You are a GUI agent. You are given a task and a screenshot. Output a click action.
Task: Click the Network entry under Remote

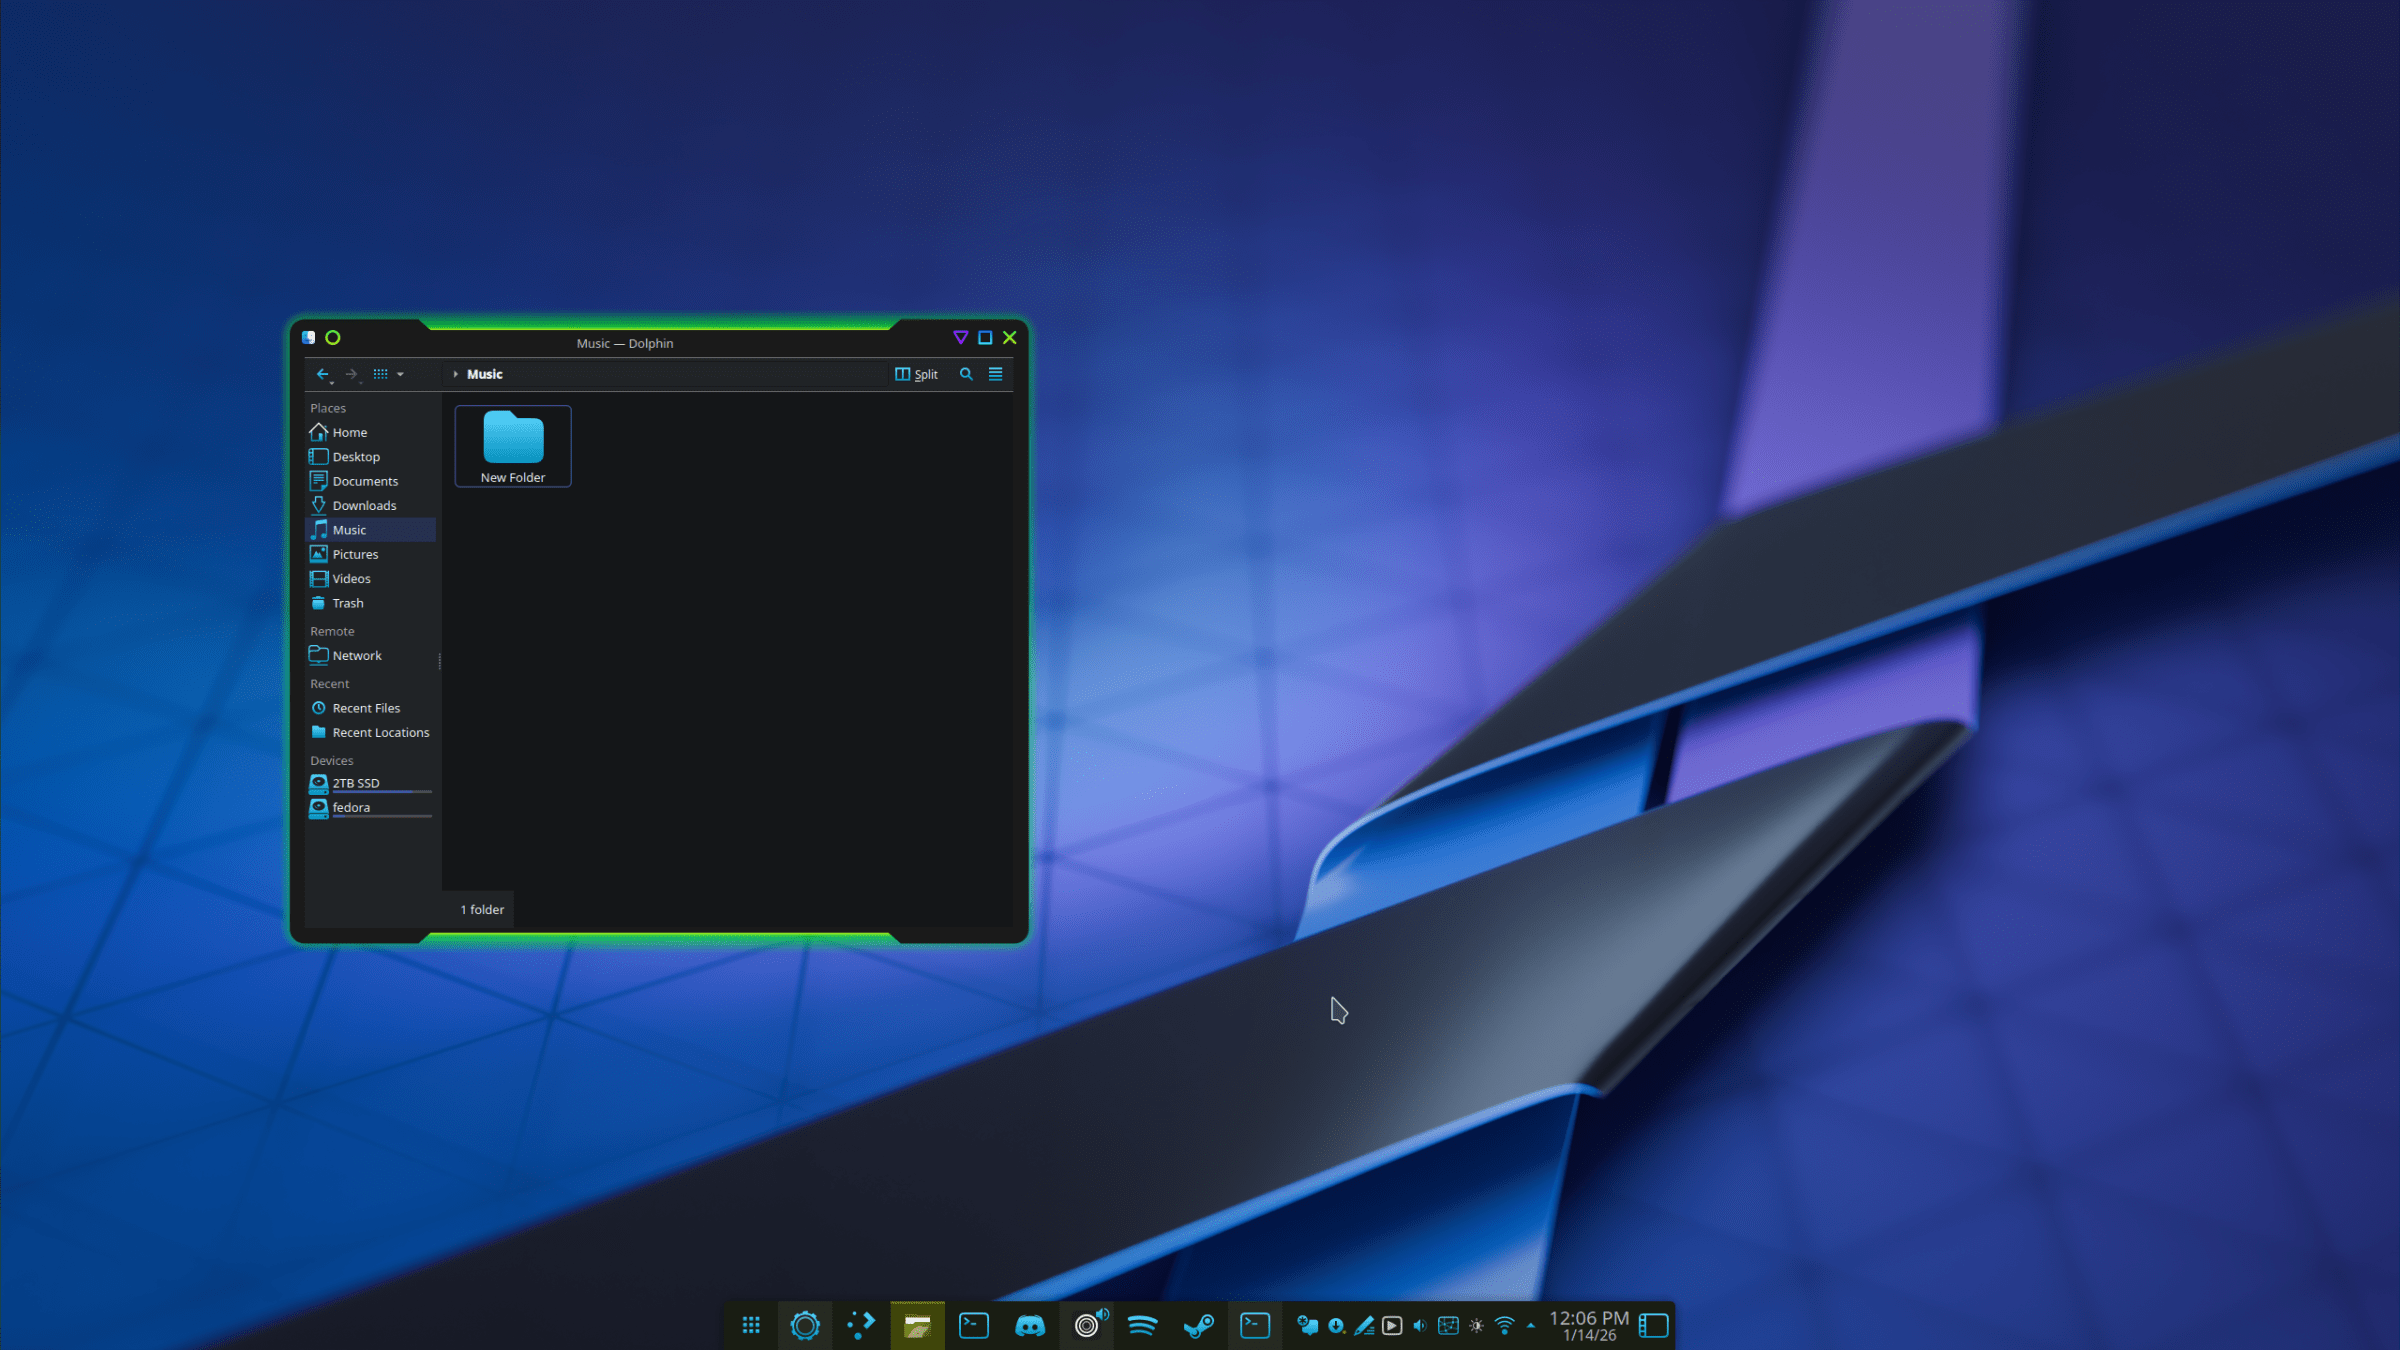tap(357, 656)
